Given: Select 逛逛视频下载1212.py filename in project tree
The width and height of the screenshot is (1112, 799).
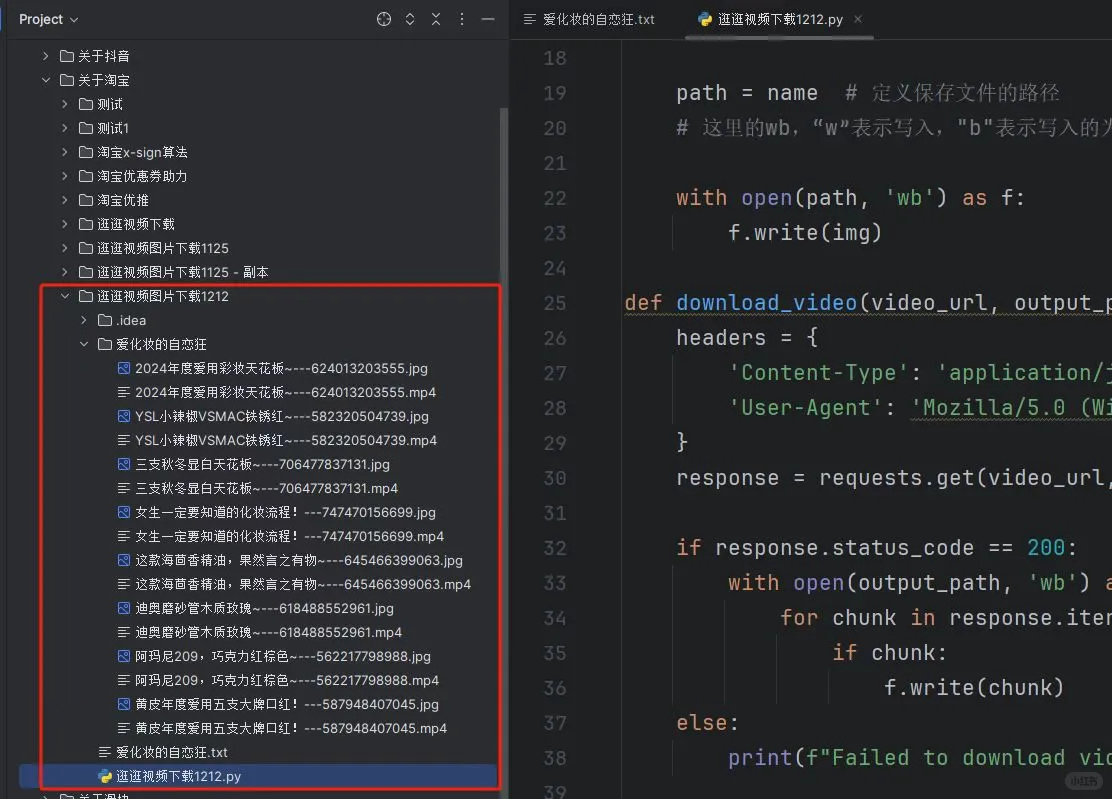Looking at the screenshot, I should [x=179, y=776].
